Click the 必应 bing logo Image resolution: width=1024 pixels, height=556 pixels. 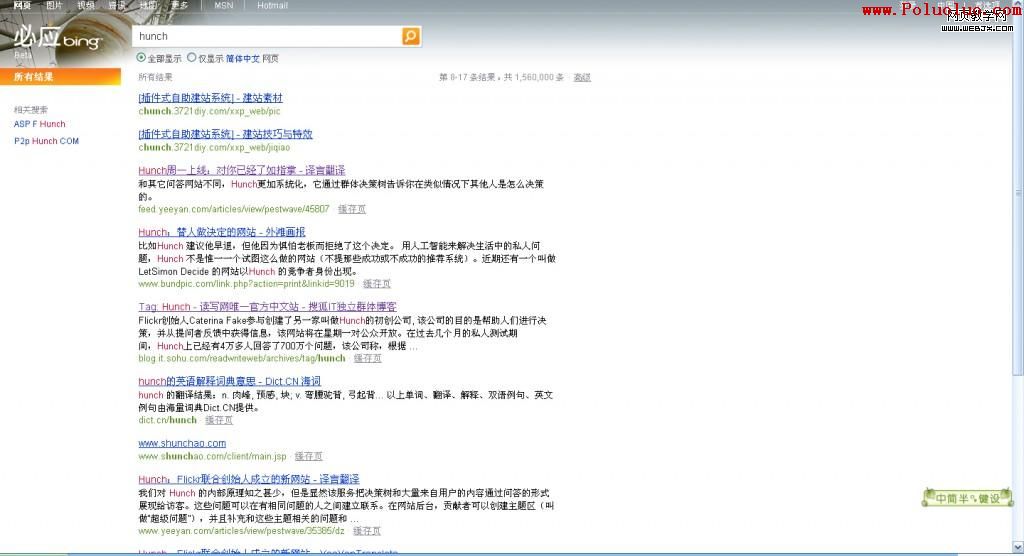click(57, 39)
